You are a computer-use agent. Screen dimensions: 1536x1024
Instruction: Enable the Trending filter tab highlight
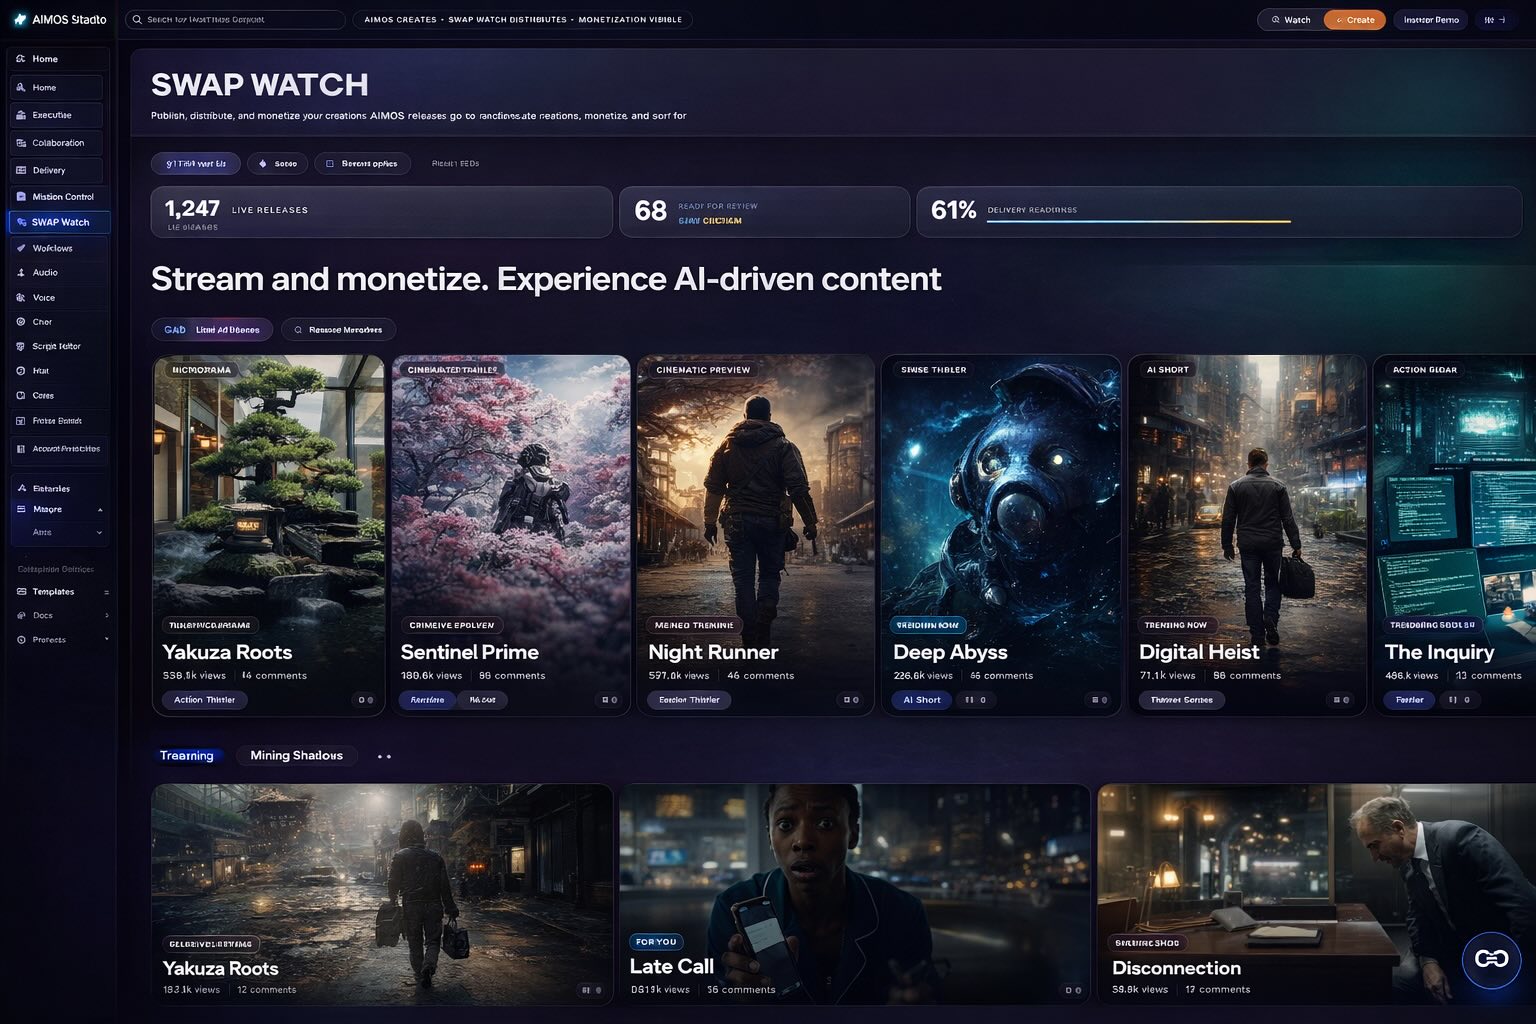click(188, 755)
